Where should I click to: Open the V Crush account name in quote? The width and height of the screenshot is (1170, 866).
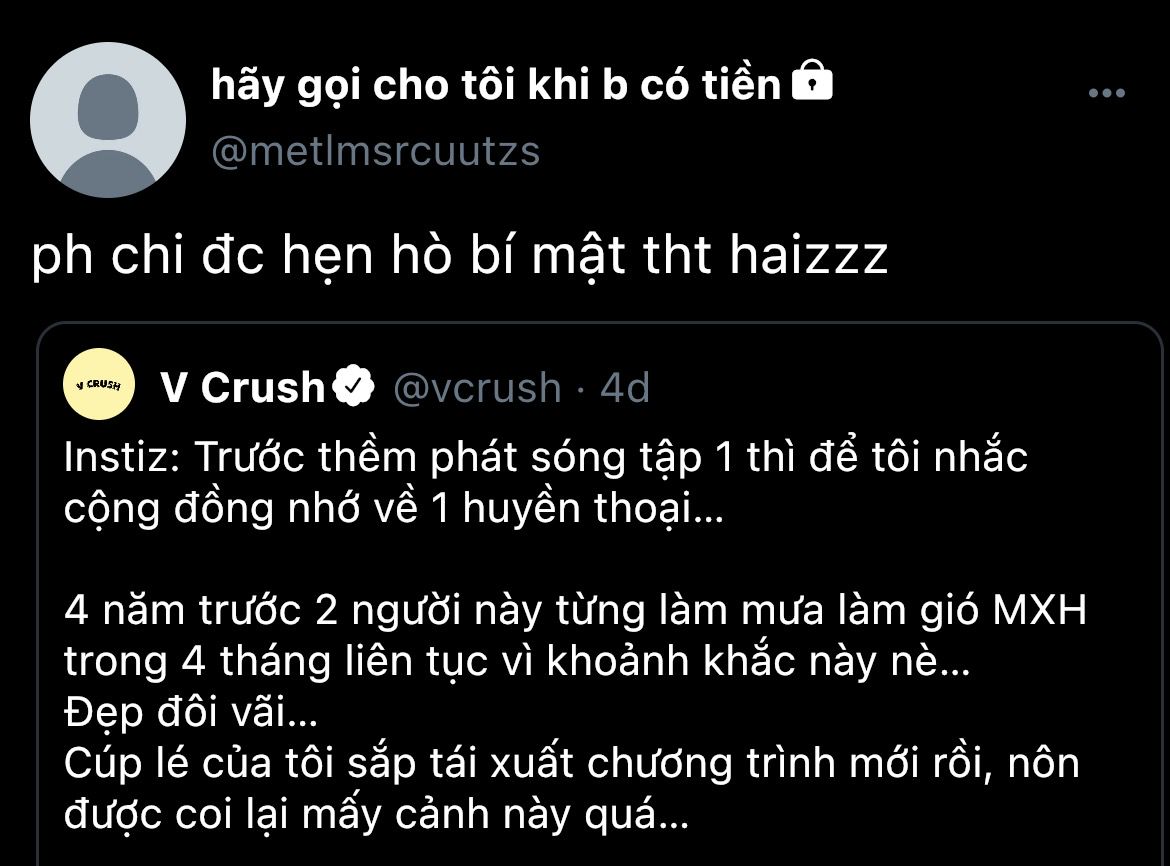(x=242, y=387)
